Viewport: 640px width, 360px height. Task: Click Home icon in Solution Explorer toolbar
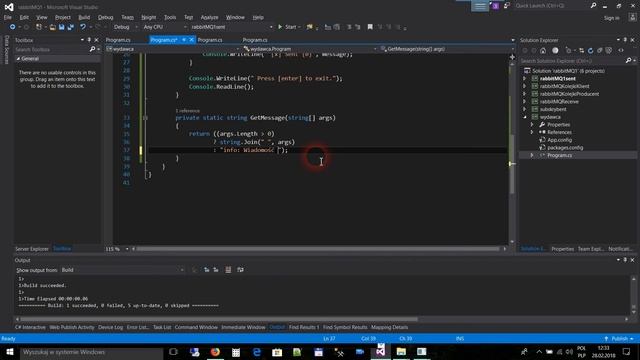point(543,51)
